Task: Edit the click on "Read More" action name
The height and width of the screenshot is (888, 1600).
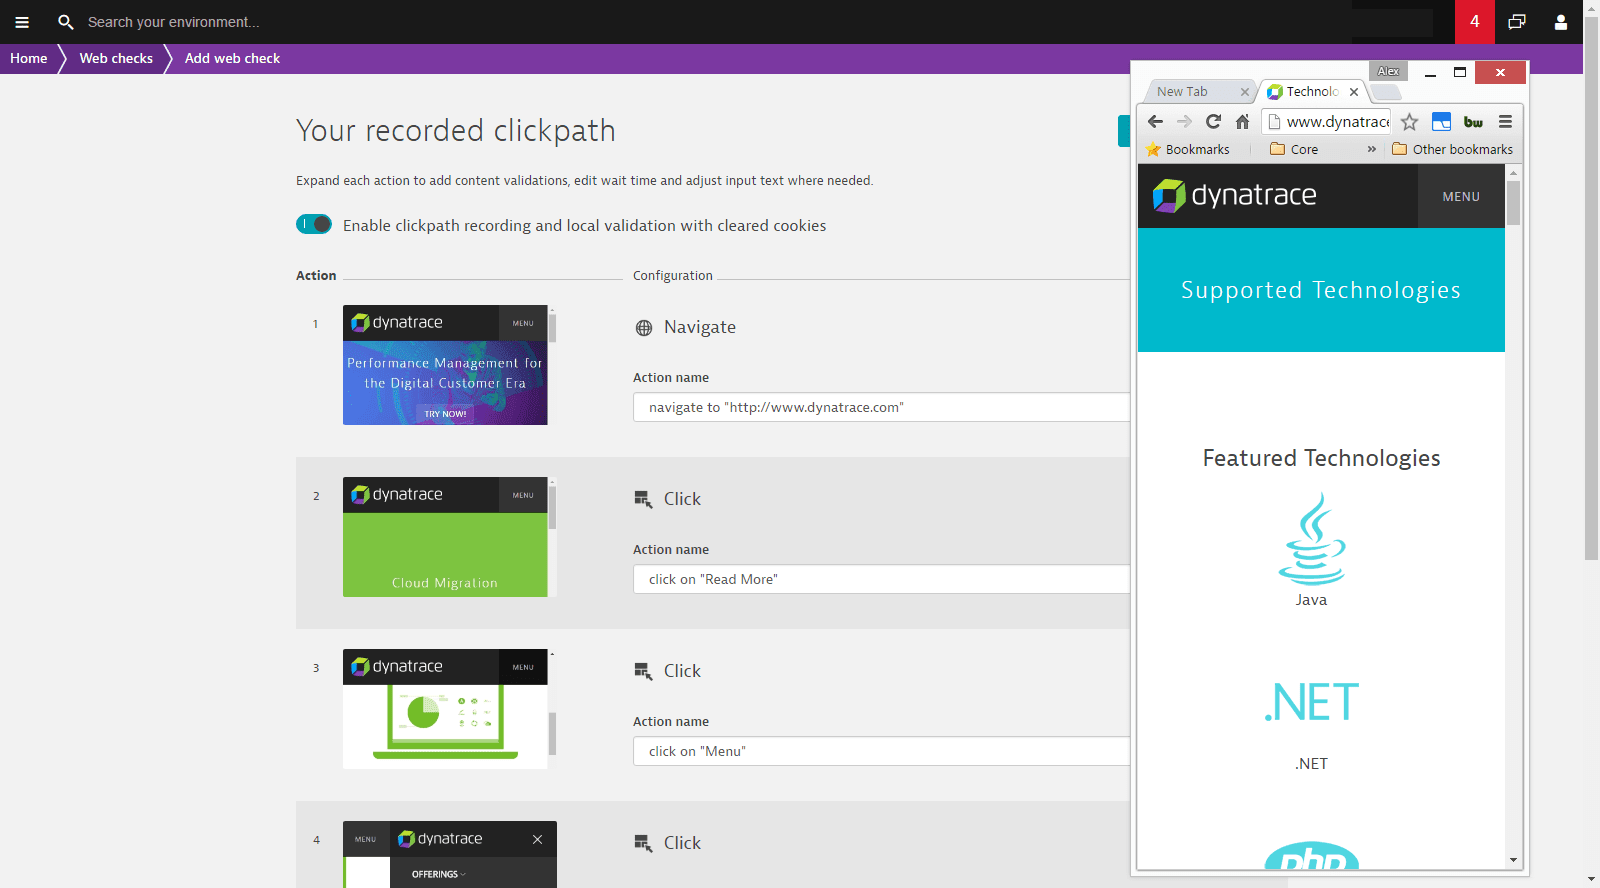Action: [x=881, y=579]
